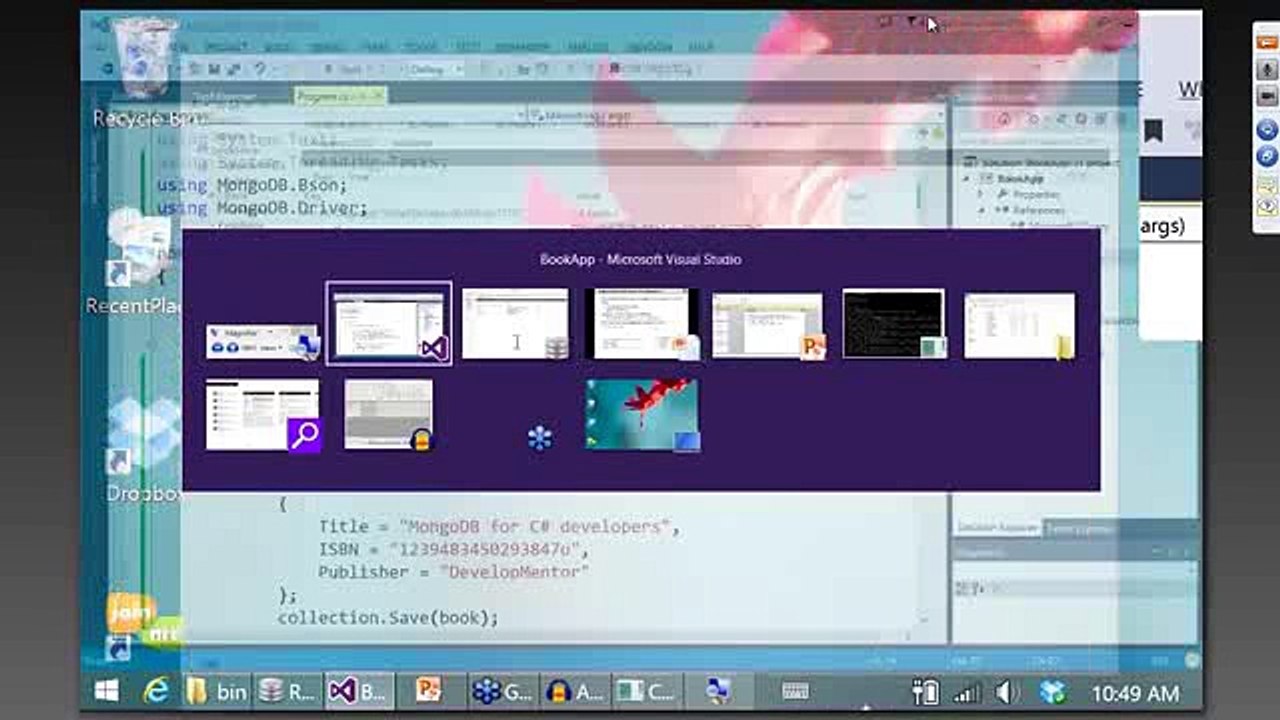Image resolution: width=1280 pixels, height=720 pixels.
Task: Switch to the document viewer window thumbnail
Action: pos(642,324)
